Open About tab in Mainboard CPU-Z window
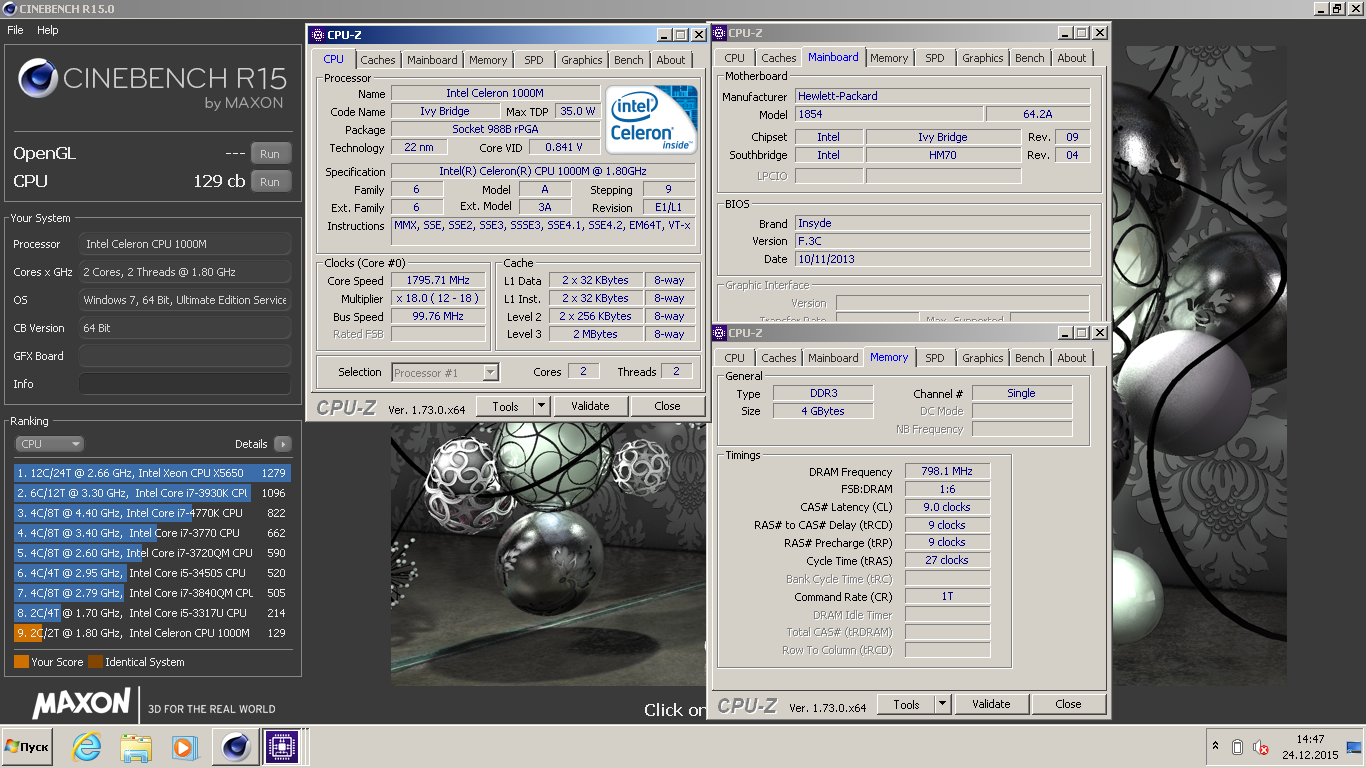 point(1072,58)
